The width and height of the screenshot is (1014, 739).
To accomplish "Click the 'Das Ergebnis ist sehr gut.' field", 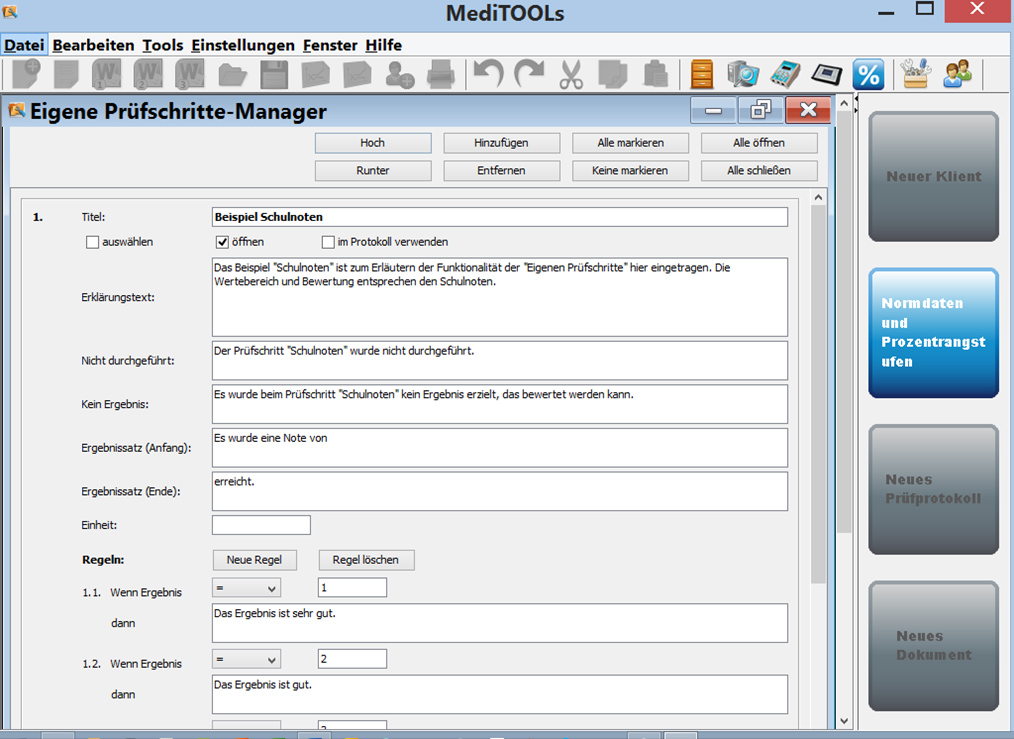I will click(x=500, y=623).
